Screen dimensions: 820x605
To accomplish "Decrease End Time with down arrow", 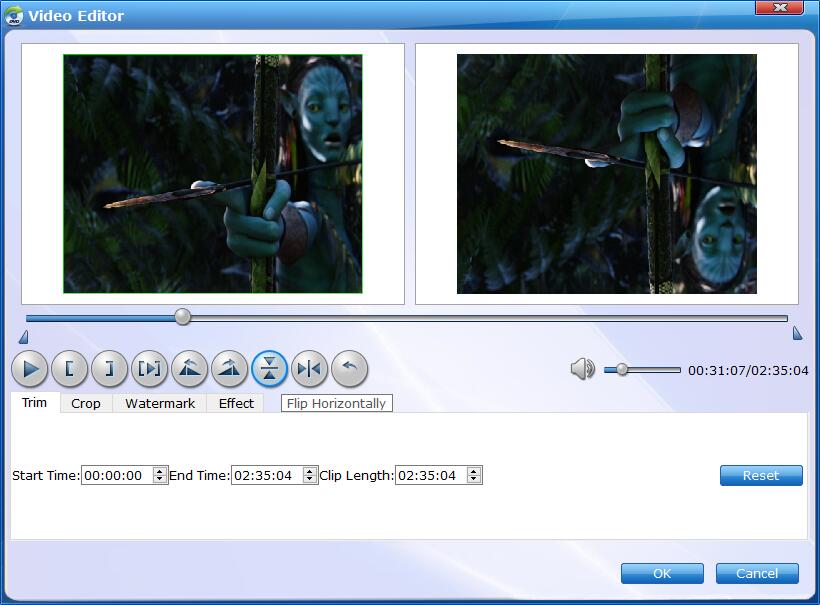I will tap(310, 479).
